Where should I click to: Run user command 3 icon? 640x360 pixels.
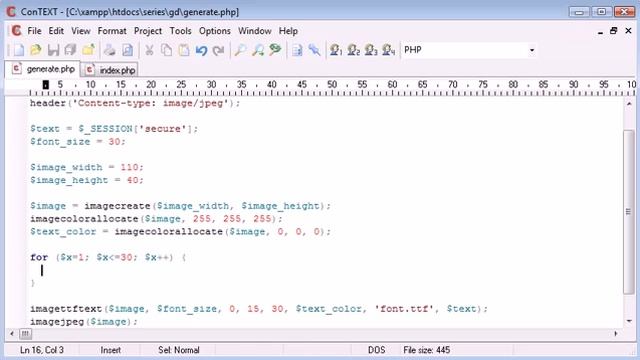pos(371,50)
